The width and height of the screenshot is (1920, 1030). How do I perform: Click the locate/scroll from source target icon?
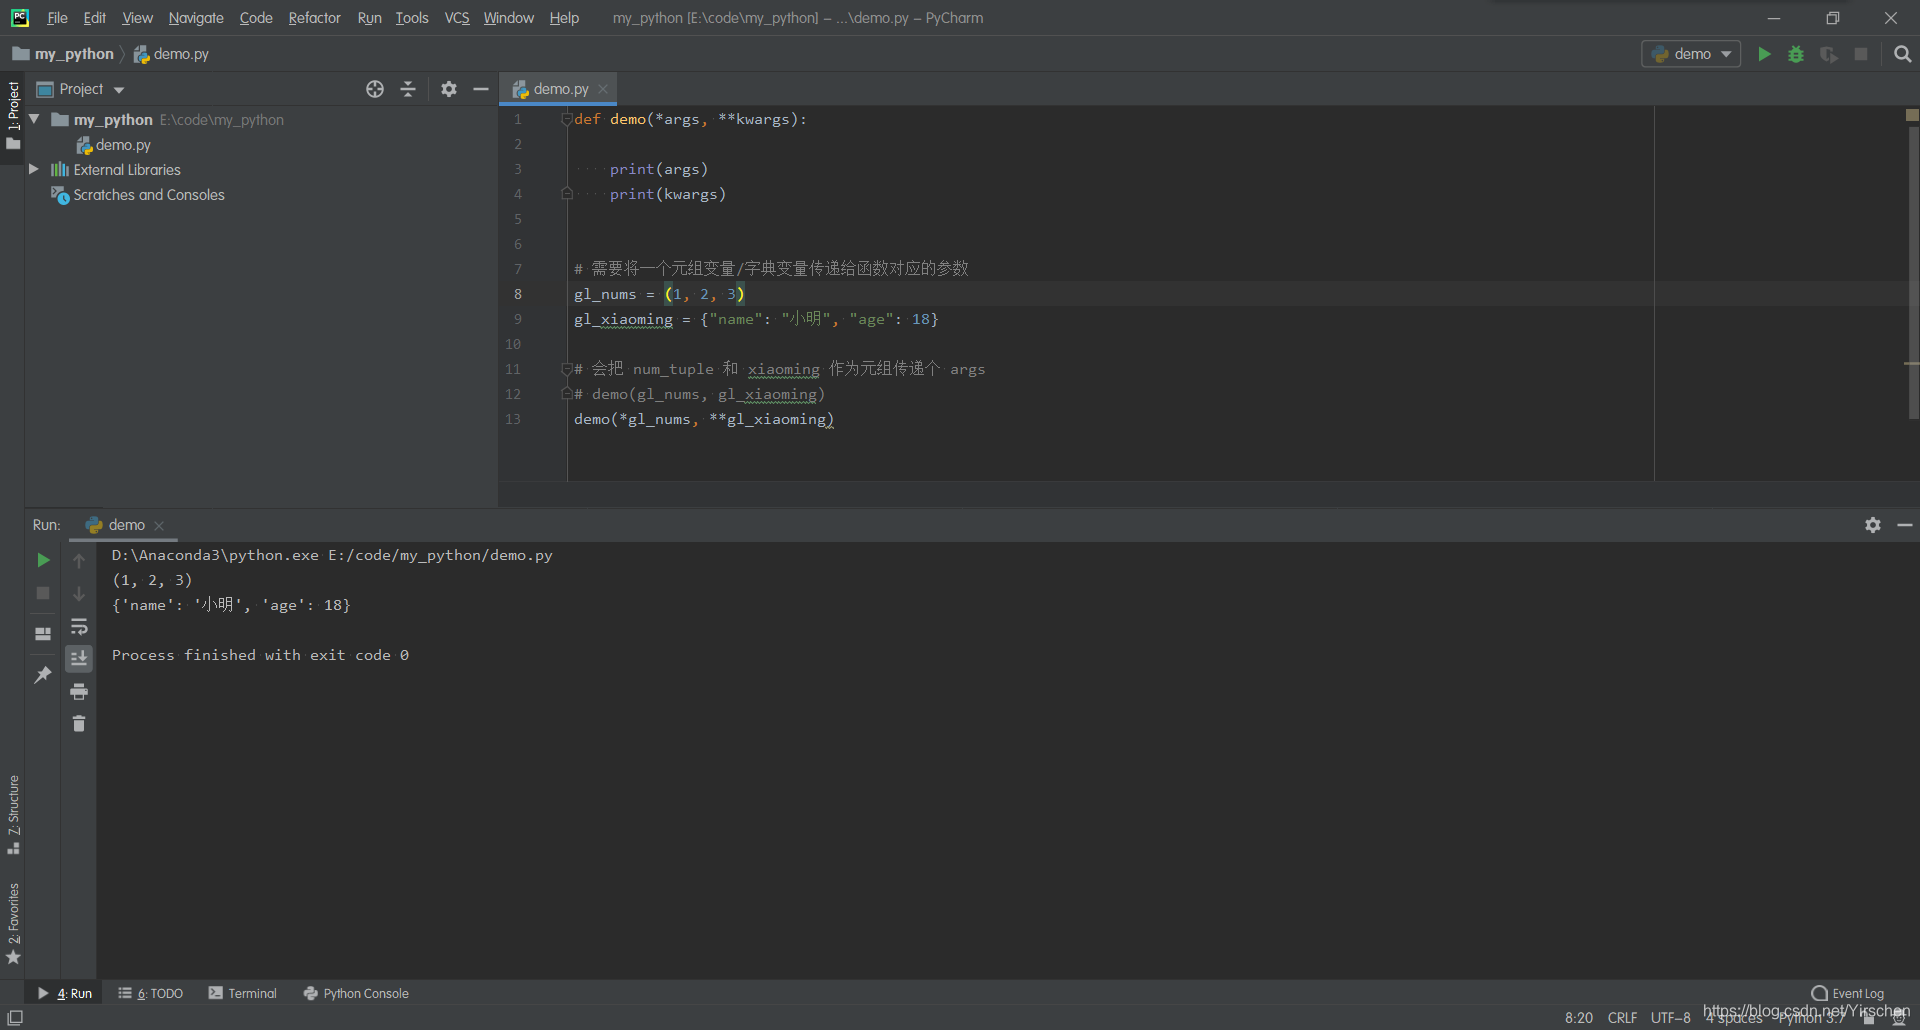(x=375, y=89)
